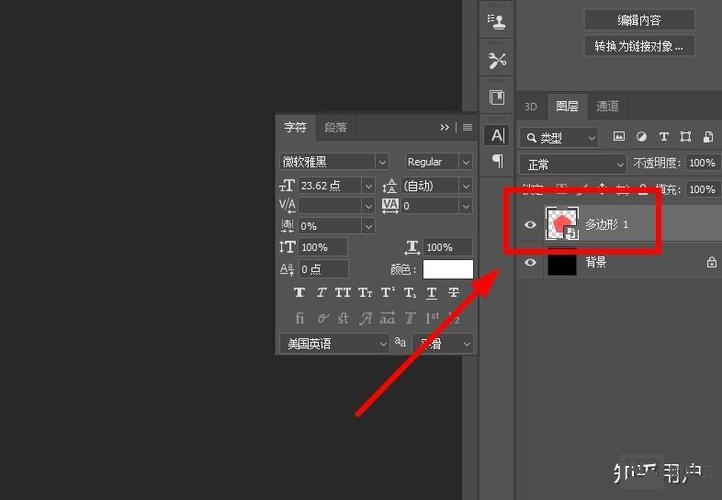Switch to the 通道 tab
The image size is (722, 500).
click(607, 106)
